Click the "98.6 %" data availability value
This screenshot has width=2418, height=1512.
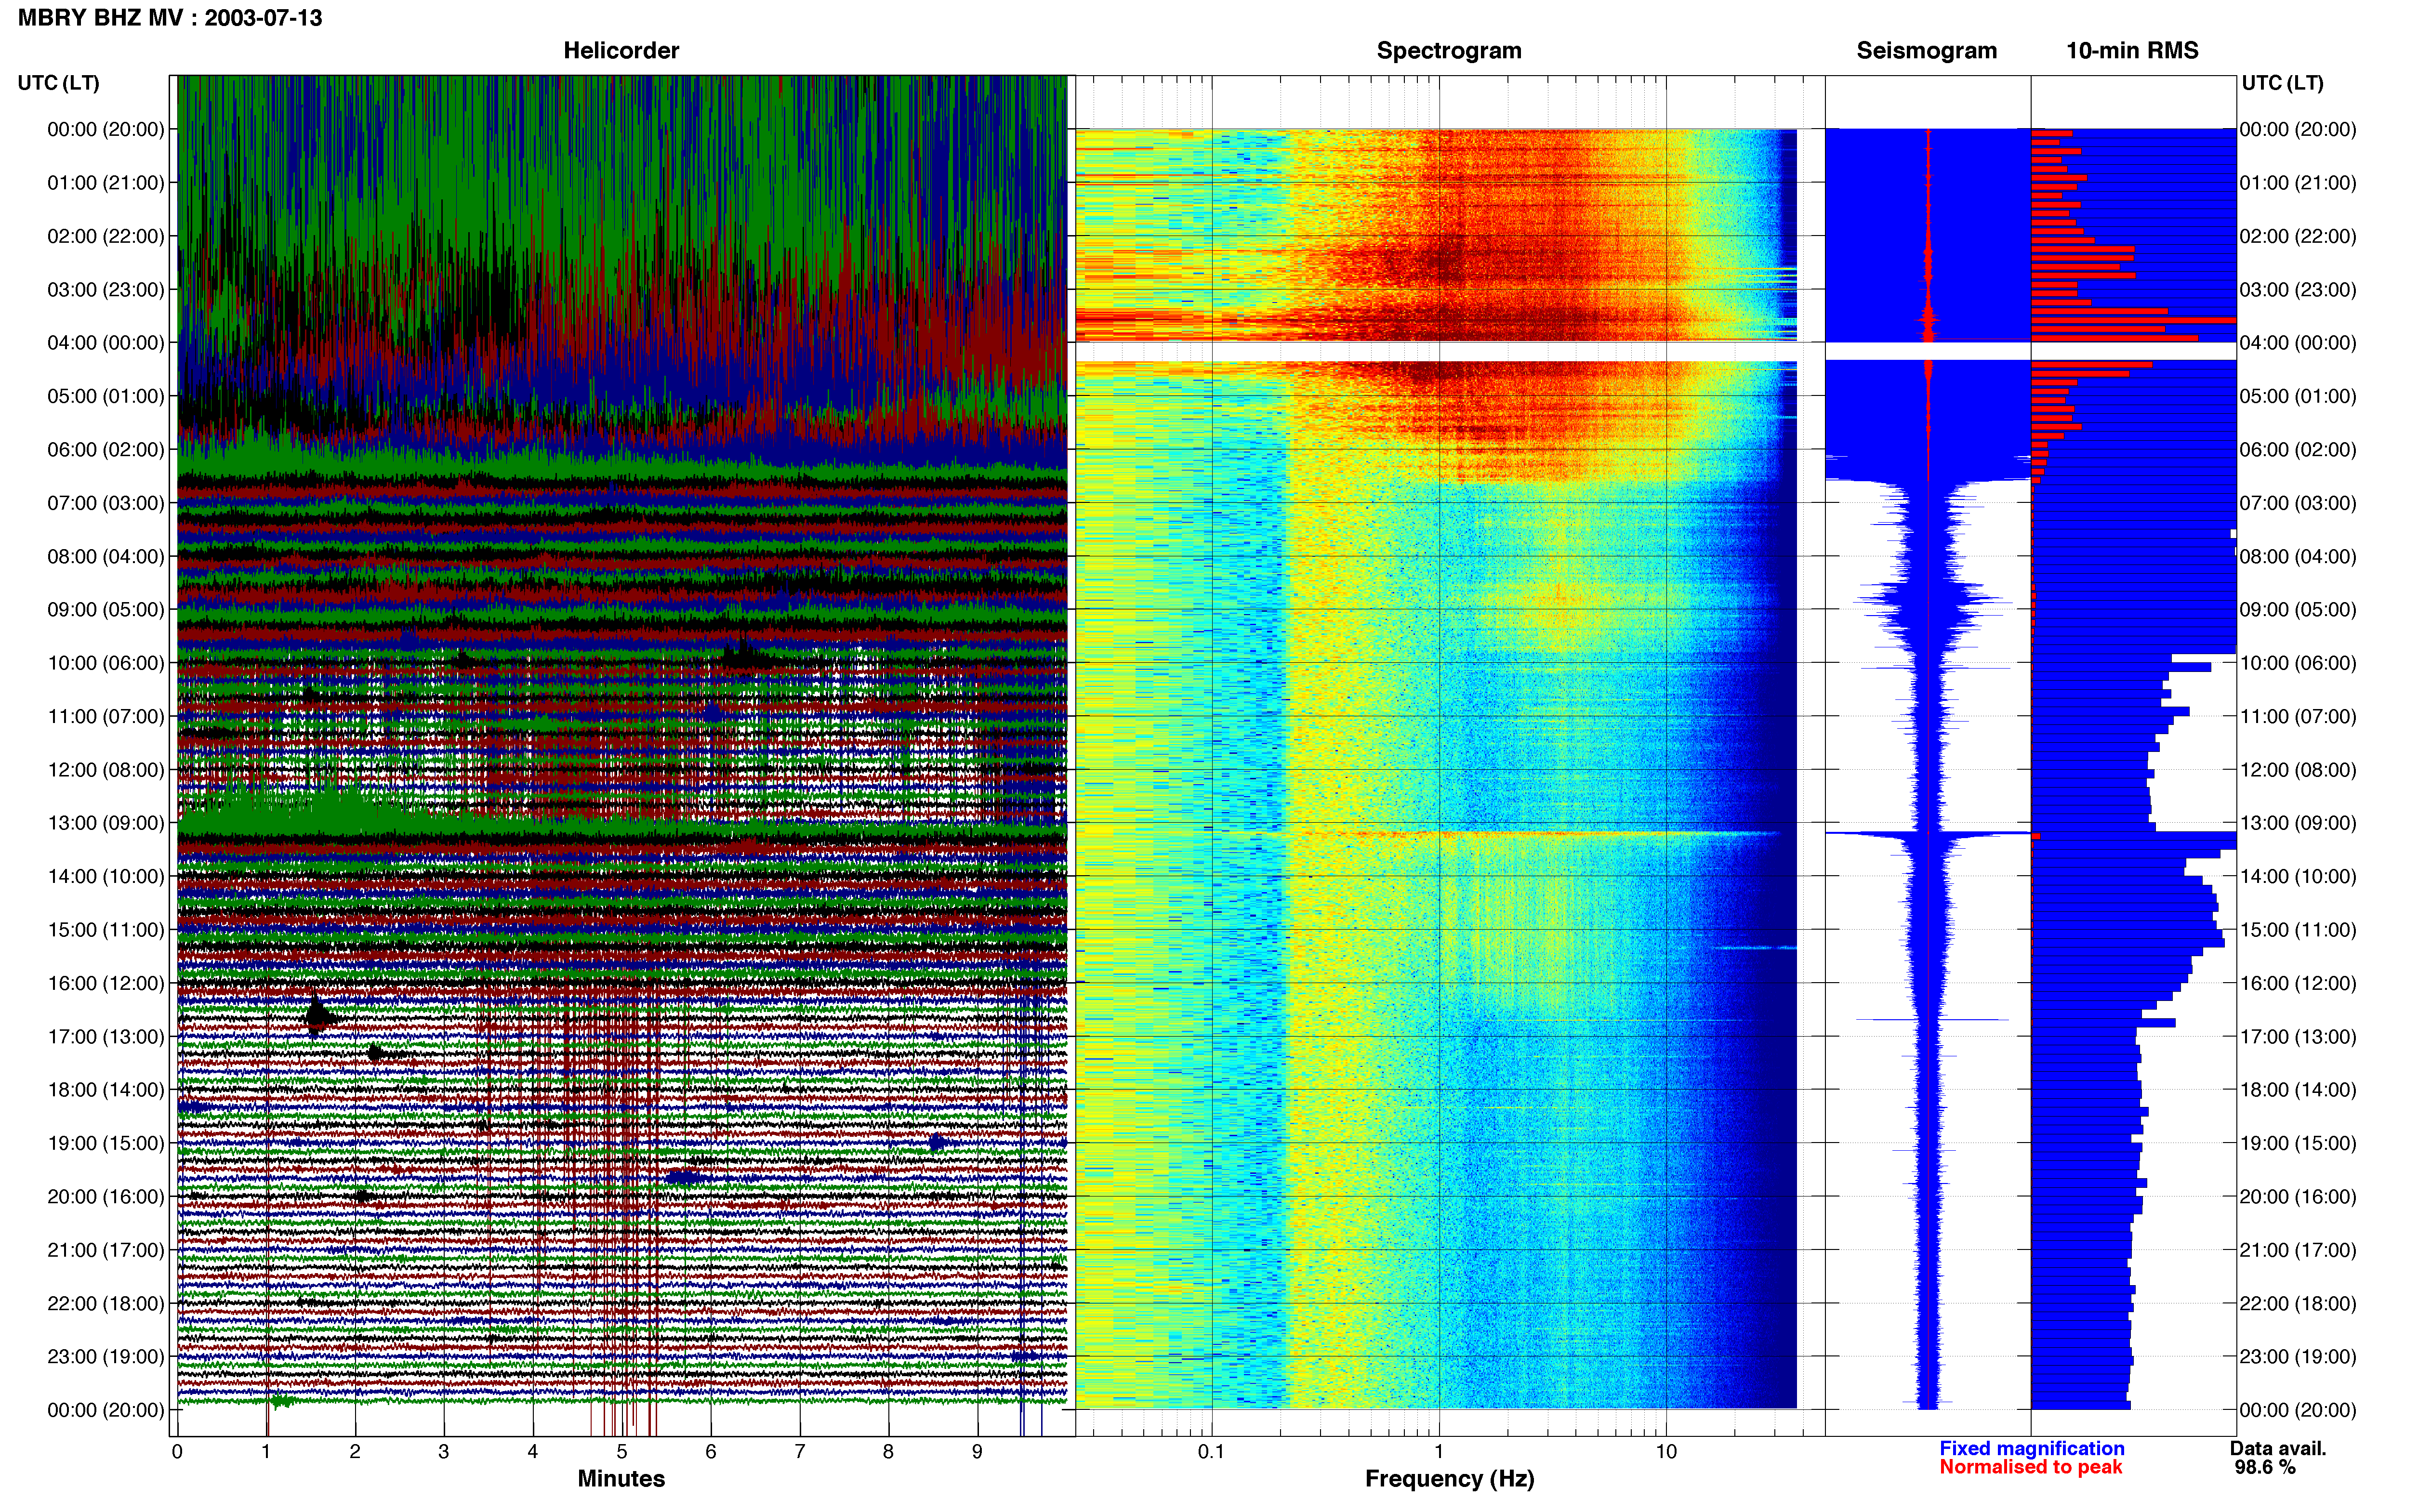coord(2265,1468)
